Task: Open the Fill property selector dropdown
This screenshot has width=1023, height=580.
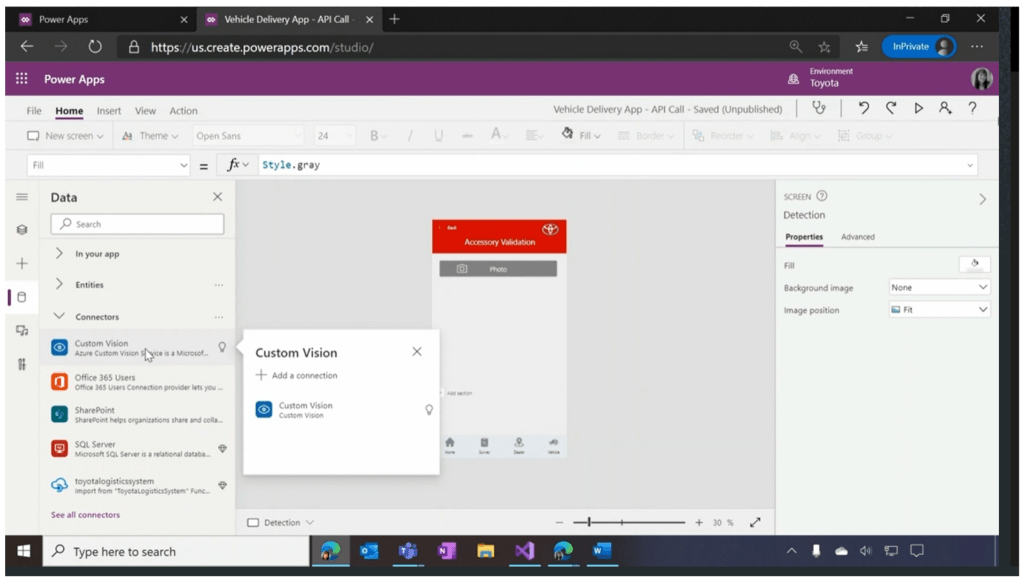Action: click(x=111, y=165)
